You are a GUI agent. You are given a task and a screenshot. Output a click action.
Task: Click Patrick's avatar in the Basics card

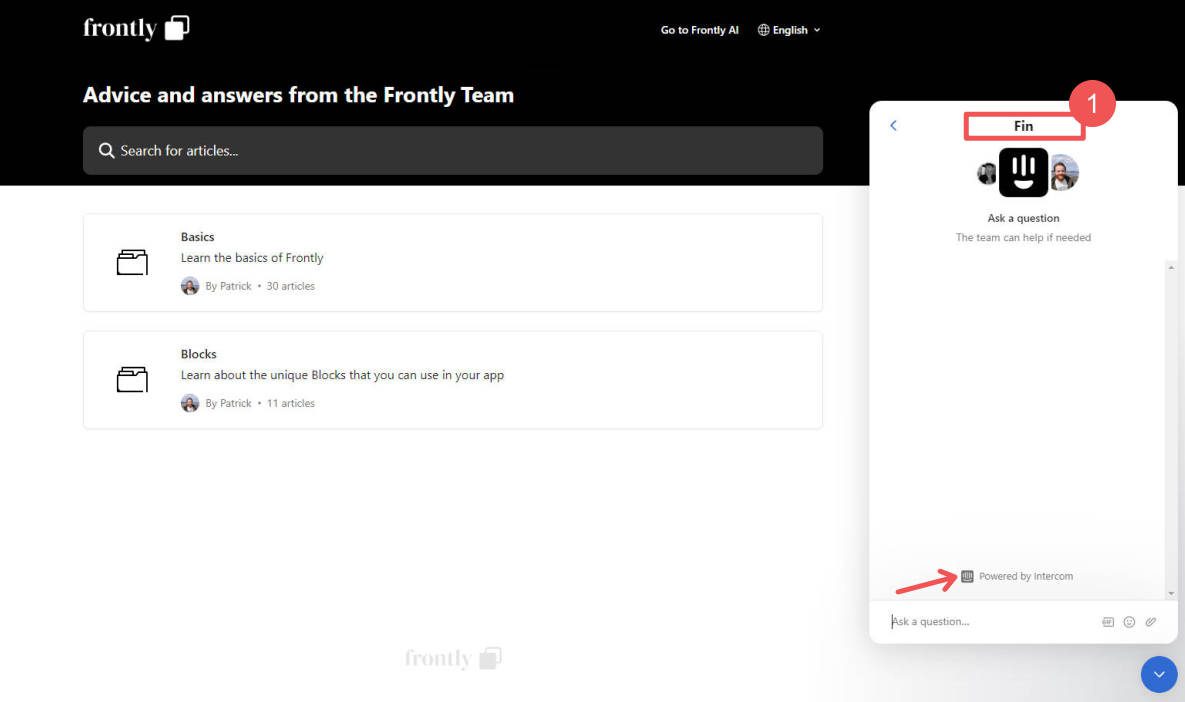pos(190,285)
